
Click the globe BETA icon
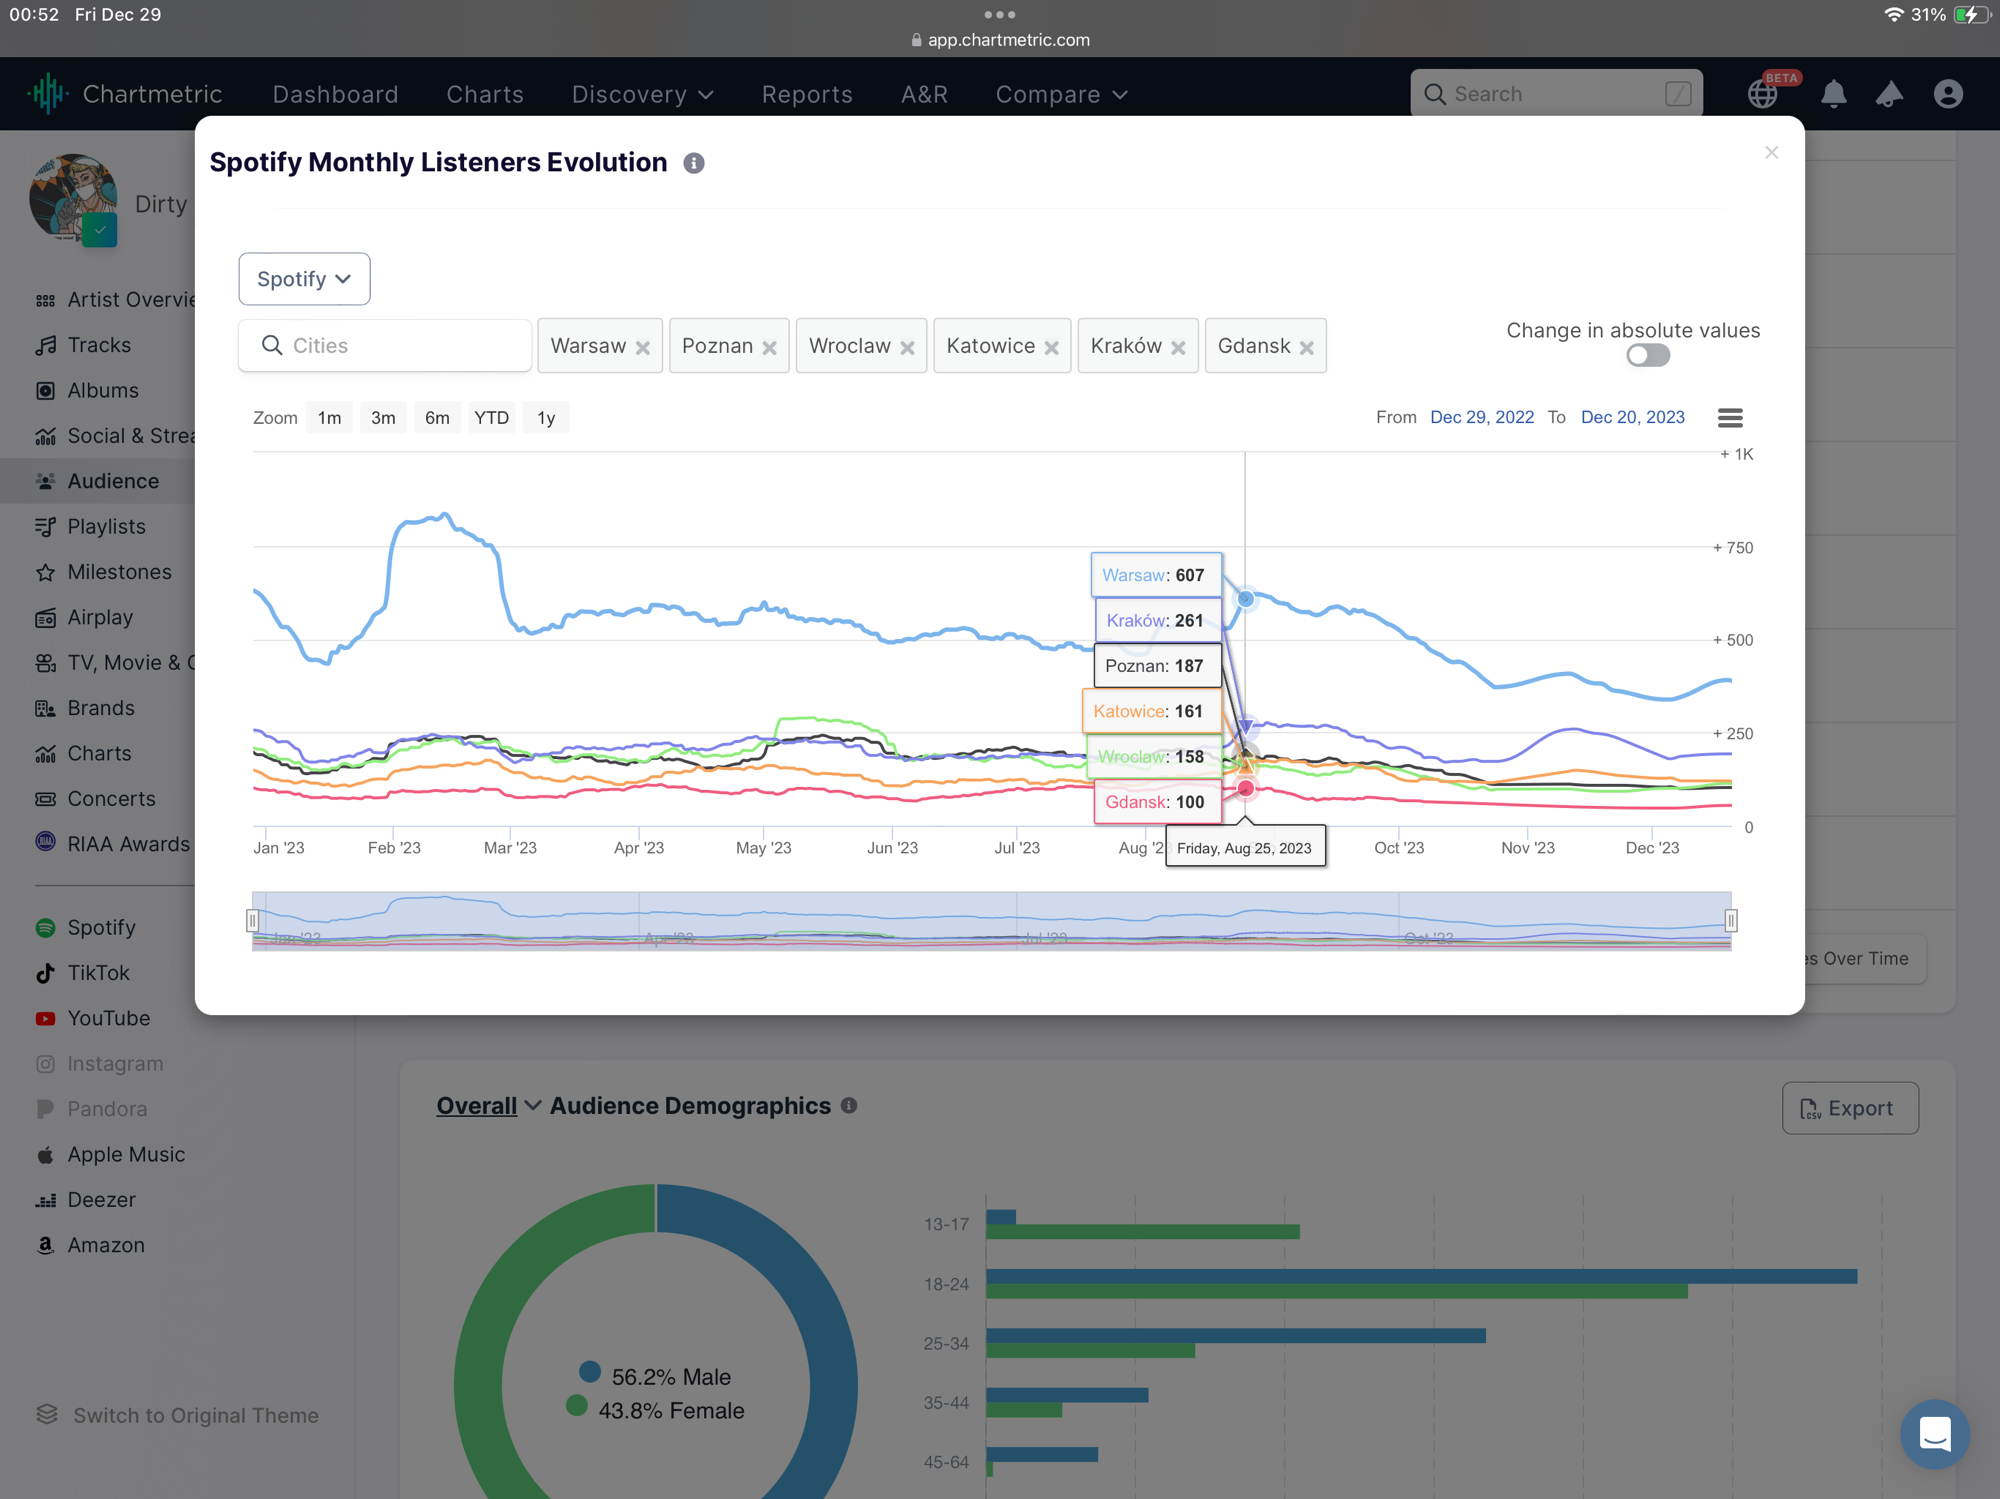click(1763, 94)
